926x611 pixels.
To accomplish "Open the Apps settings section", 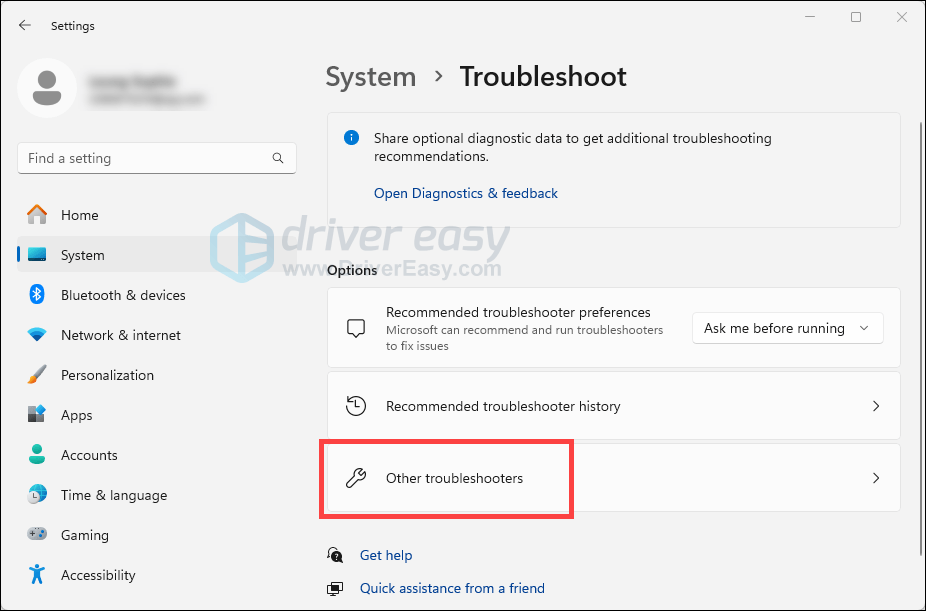I will [76, 415].
